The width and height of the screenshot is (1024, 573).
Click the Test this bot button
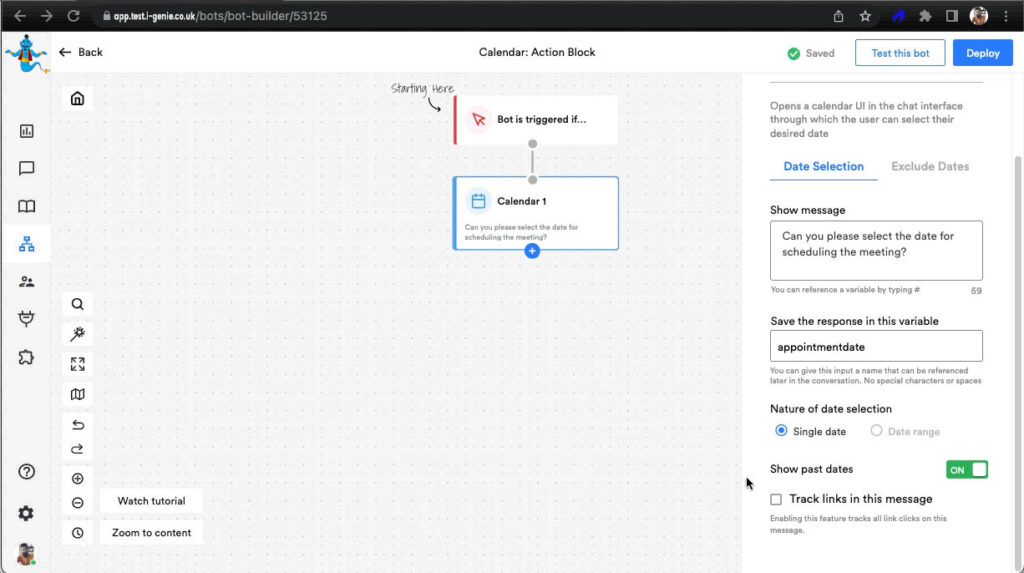pyautogui.click(x=900, y=53)
